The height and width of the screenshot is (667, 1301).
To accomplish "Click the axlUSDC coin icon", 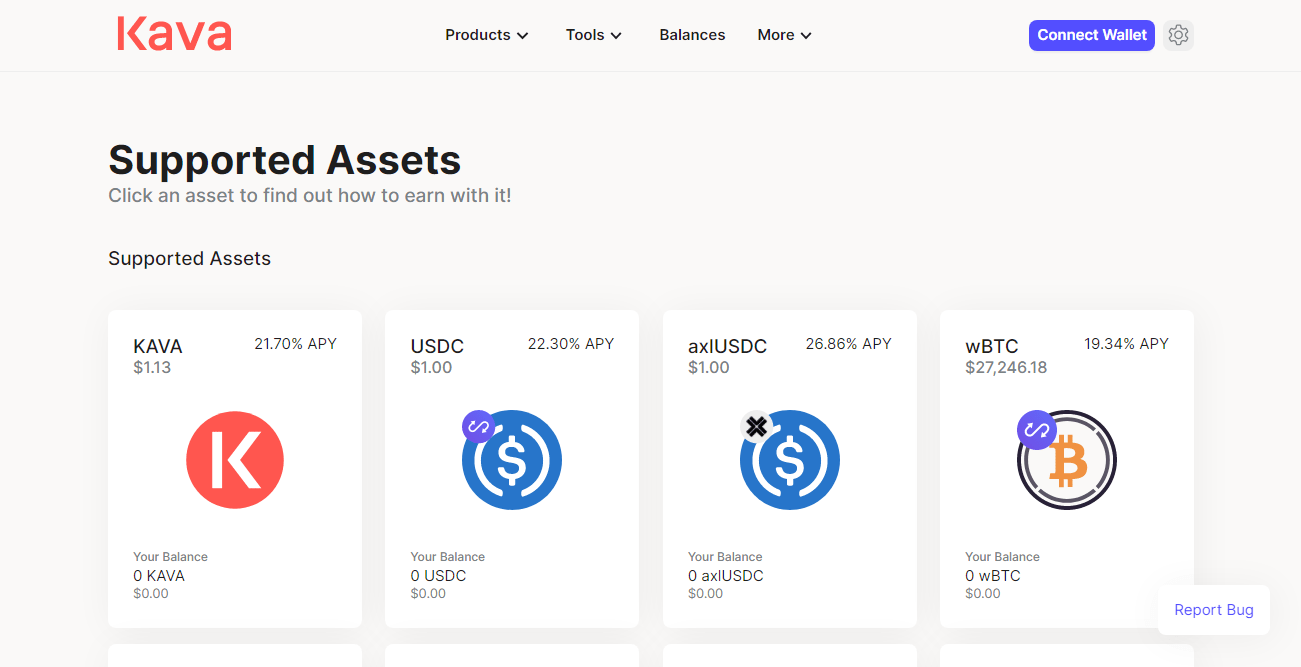I will (x=790, y=460).
